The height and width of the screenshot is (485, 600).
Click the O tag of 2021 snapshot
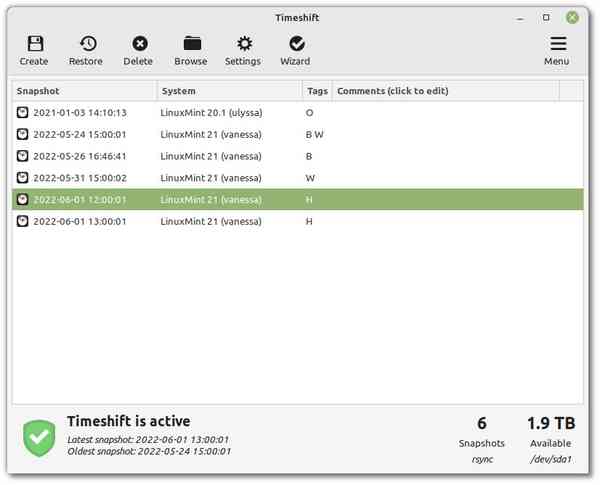click(310, 113)
